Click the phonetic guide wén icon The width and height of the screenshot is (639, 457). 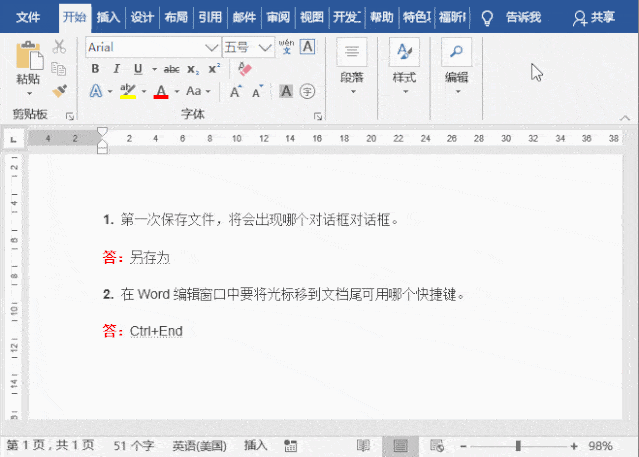coord(287,46)
